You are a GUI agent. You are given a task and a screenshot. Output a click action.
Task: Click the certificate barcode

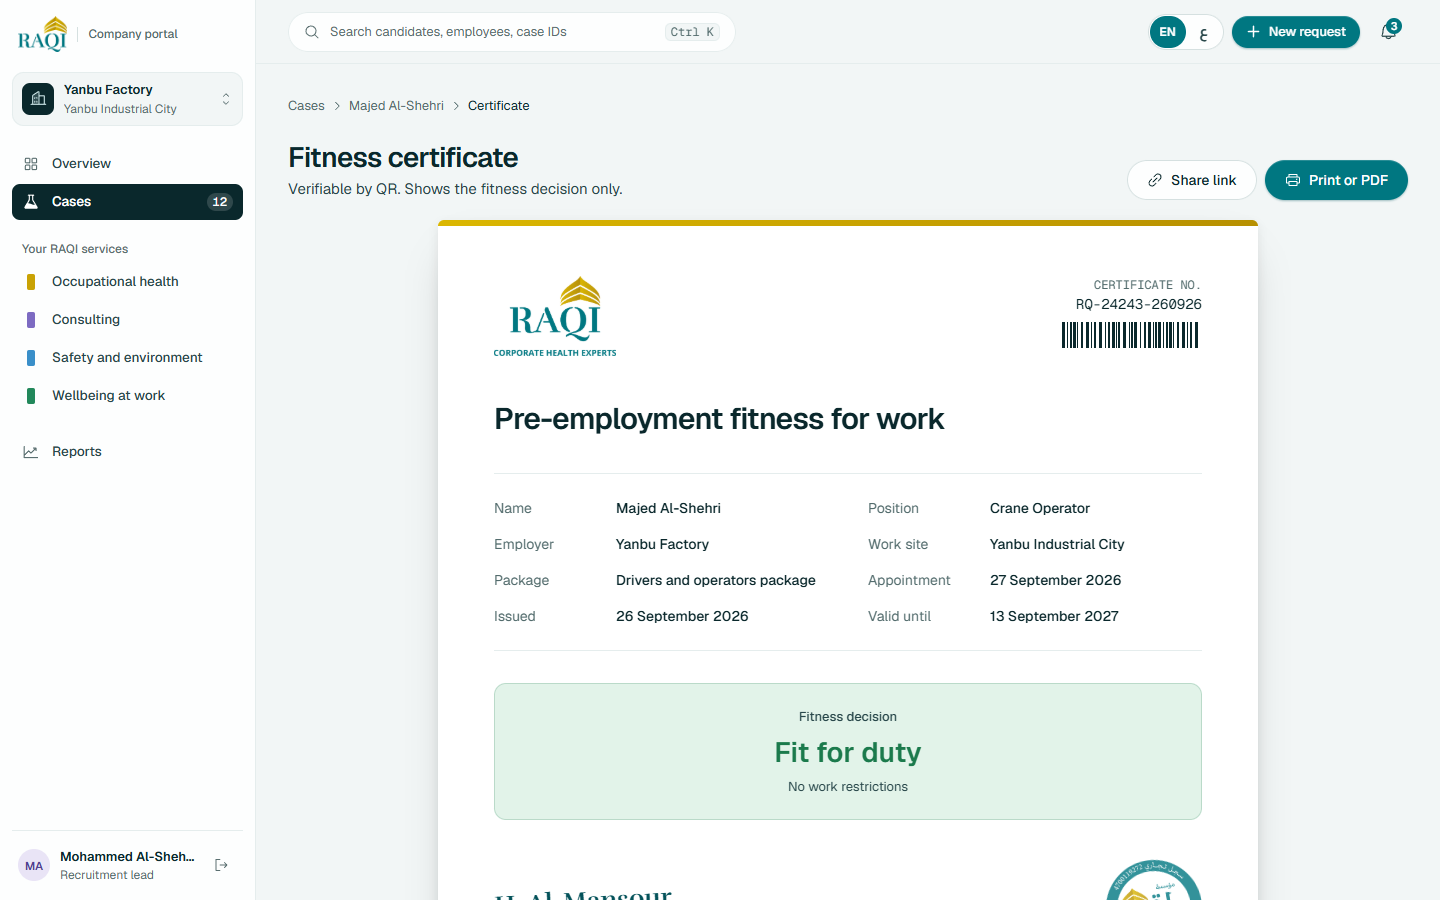coord(1130,335)
